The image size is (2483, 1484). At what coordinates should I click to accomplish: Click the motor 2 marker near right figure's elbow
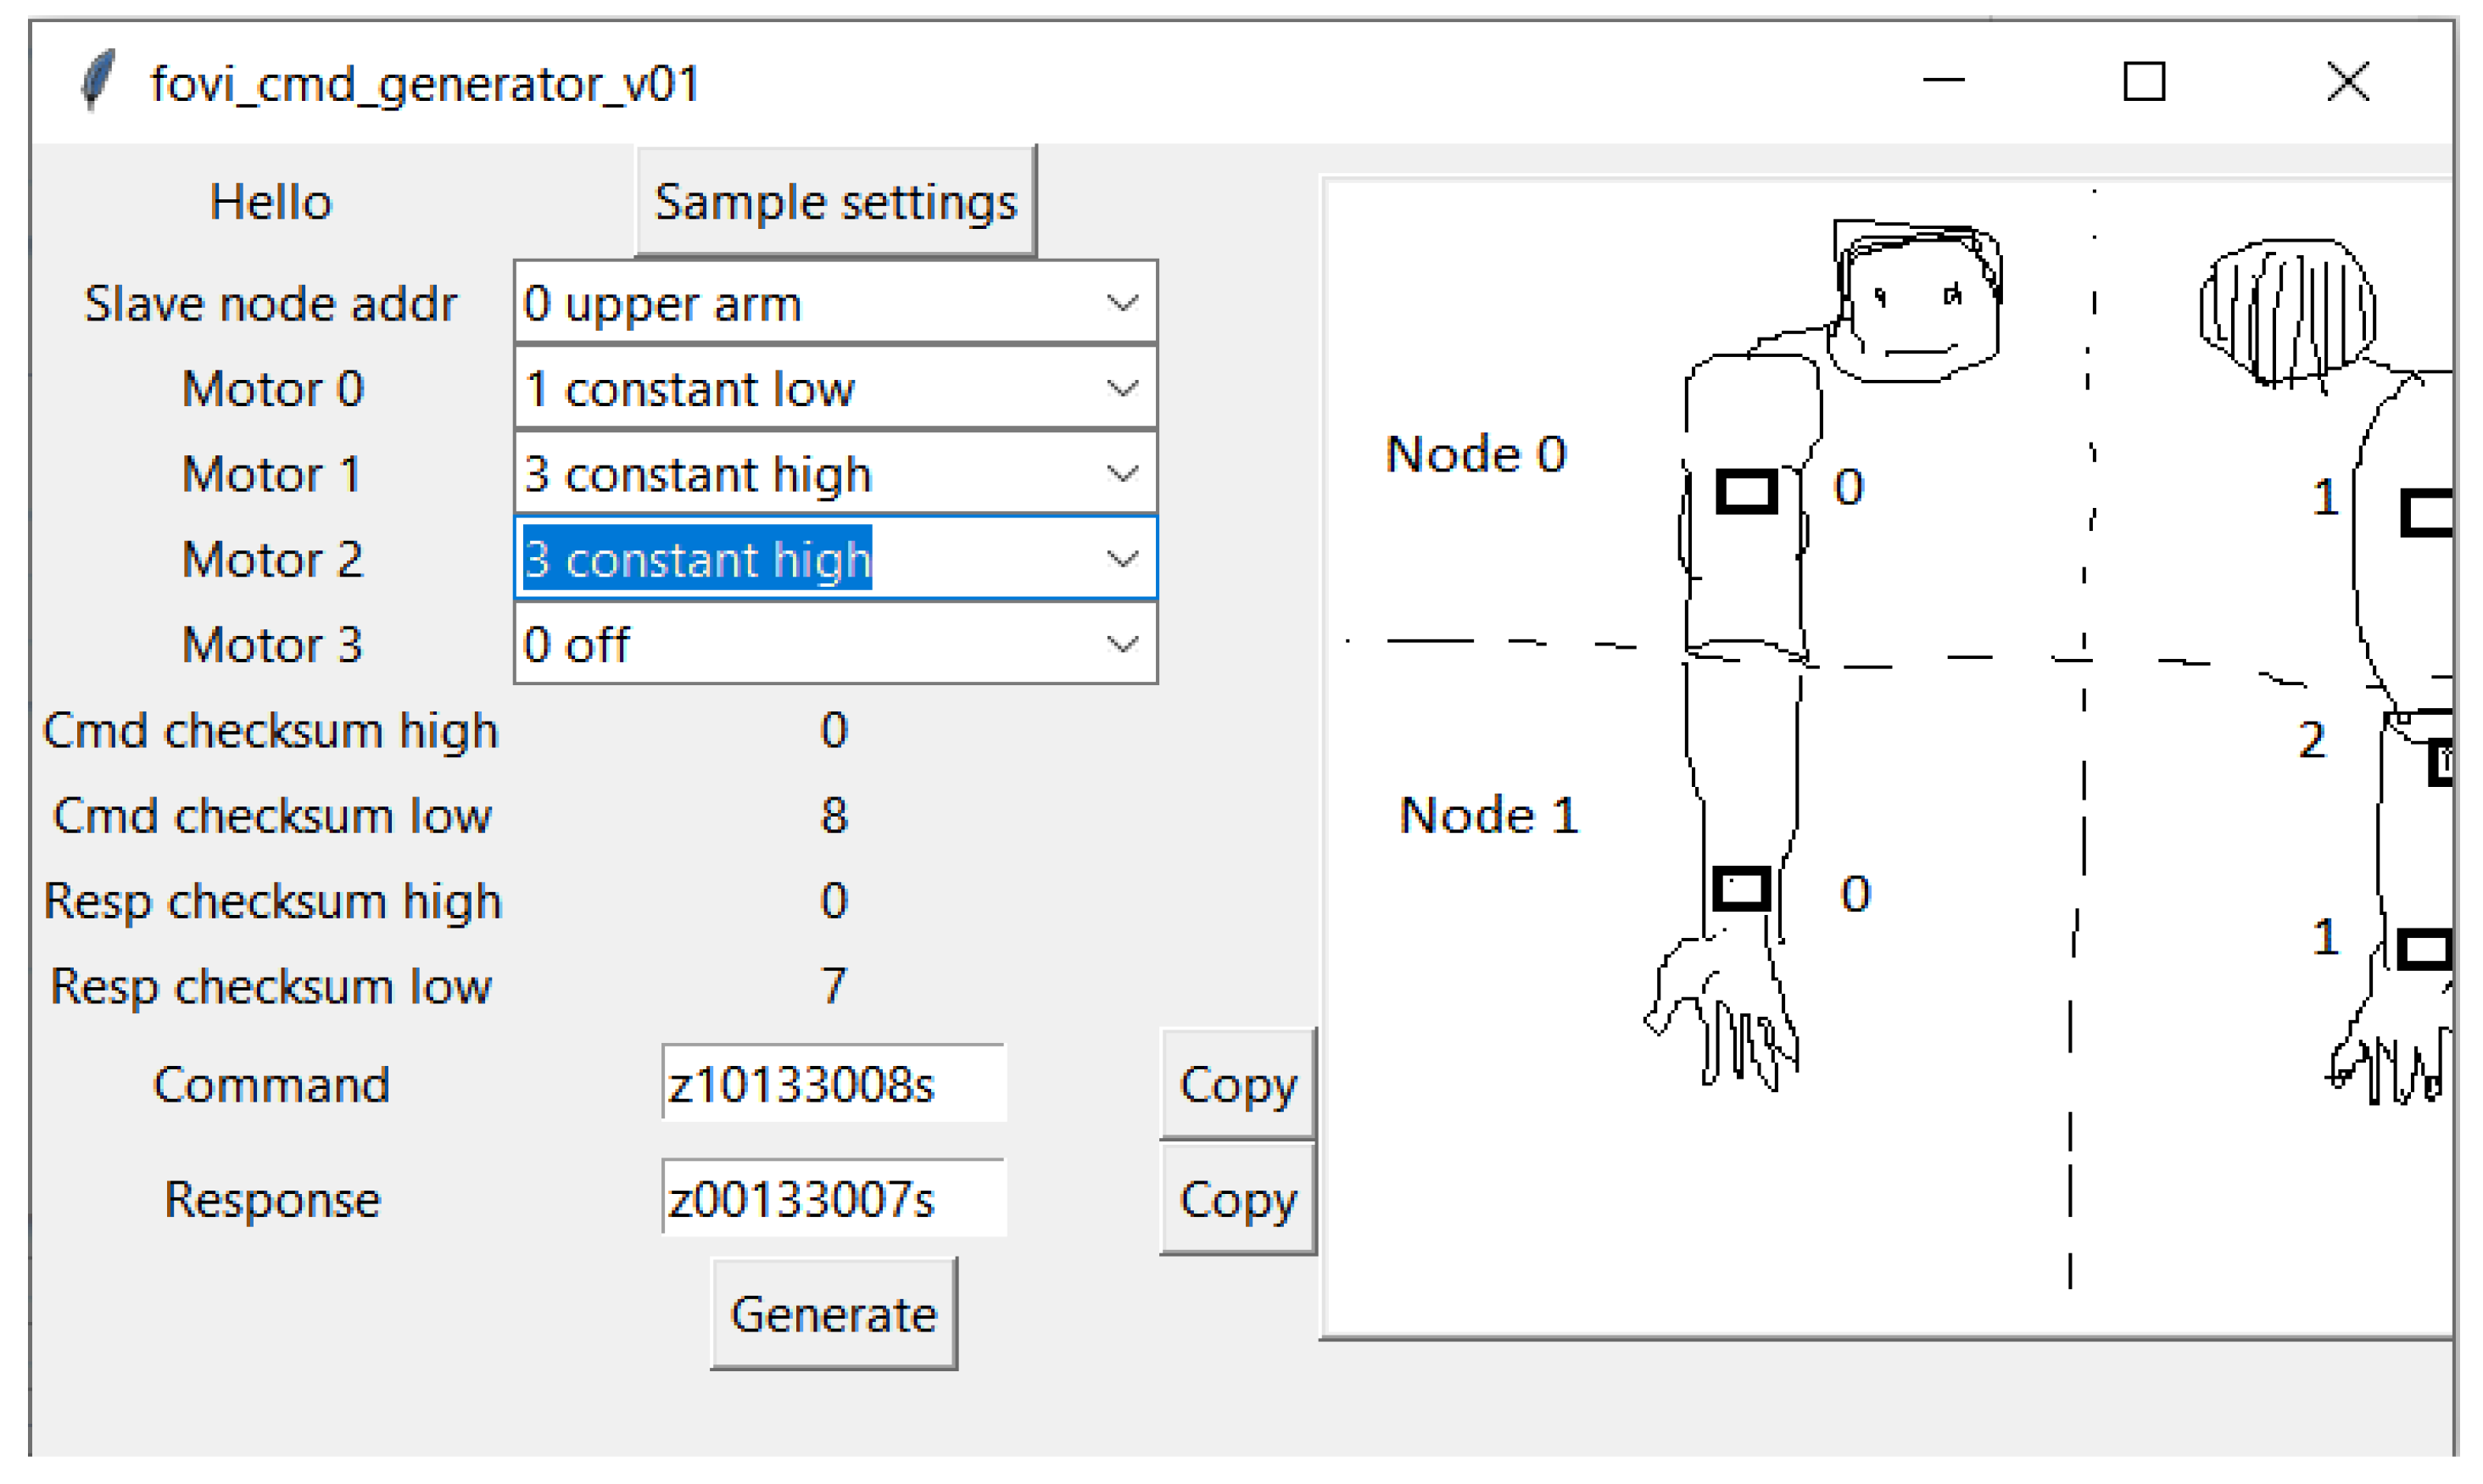tap(2440, 764)
